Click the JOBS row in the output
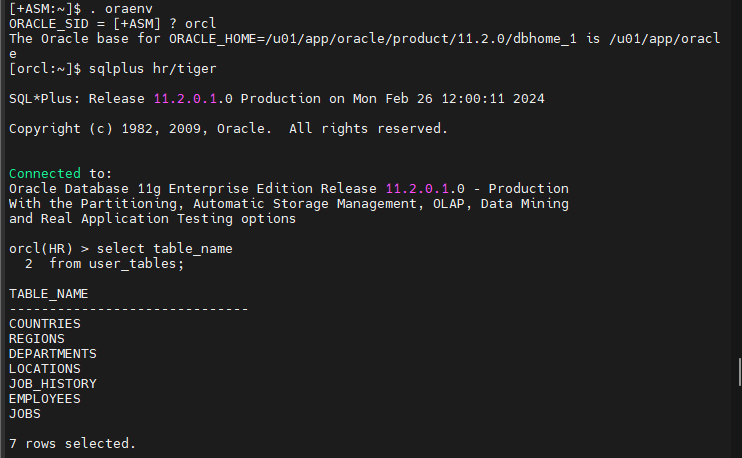This screenshot has width=742, height=458. [25, 413]
